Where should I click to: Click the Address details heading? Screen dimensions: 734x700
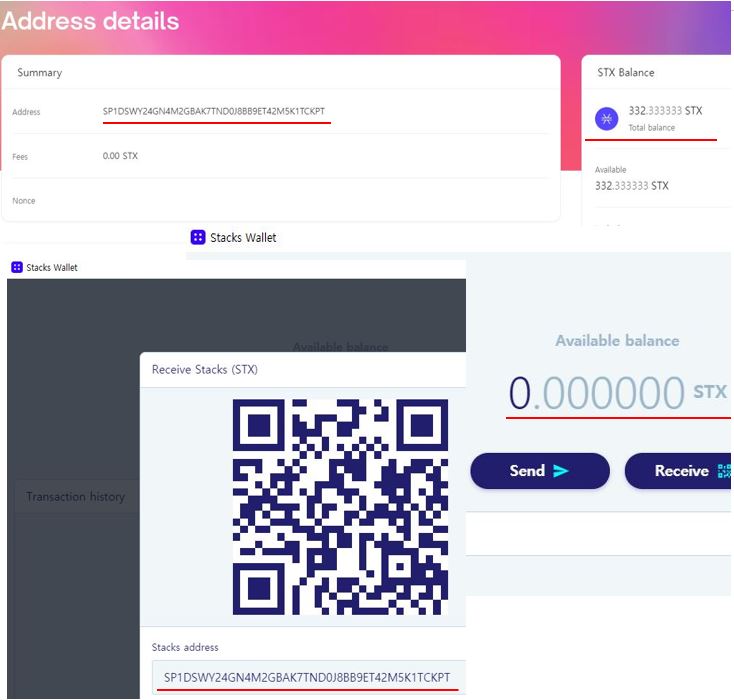(x=90, y=21)
